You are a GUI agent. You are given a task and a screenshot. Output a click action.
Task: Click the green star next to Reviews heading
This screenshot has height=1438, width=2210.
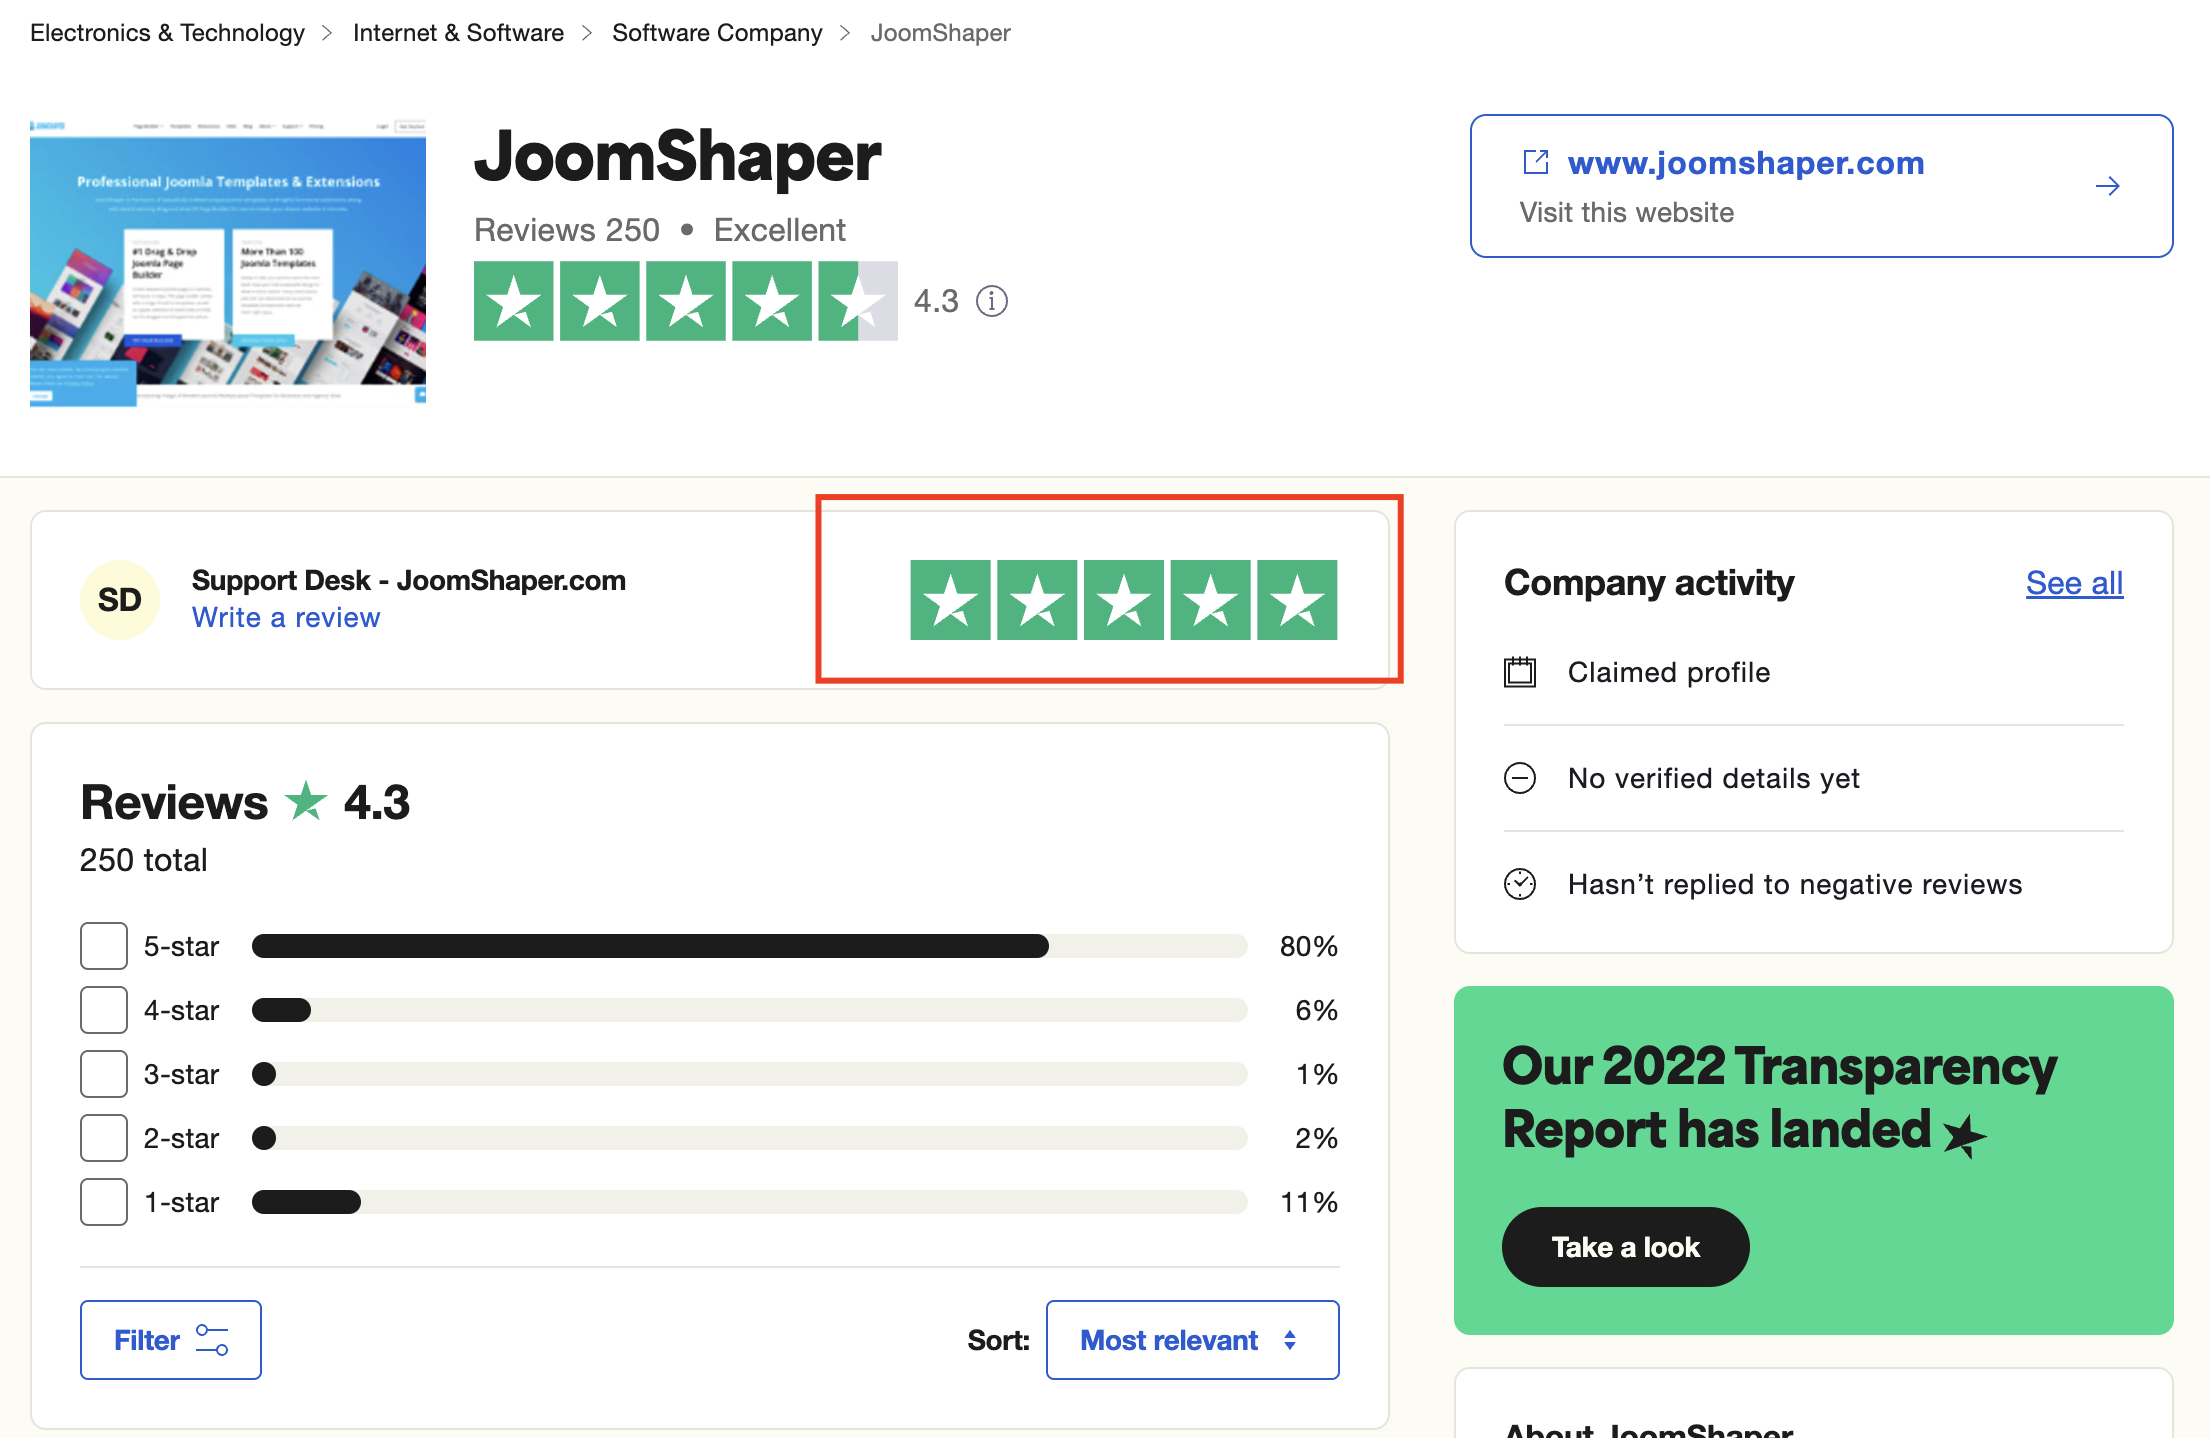click(306, 802)
